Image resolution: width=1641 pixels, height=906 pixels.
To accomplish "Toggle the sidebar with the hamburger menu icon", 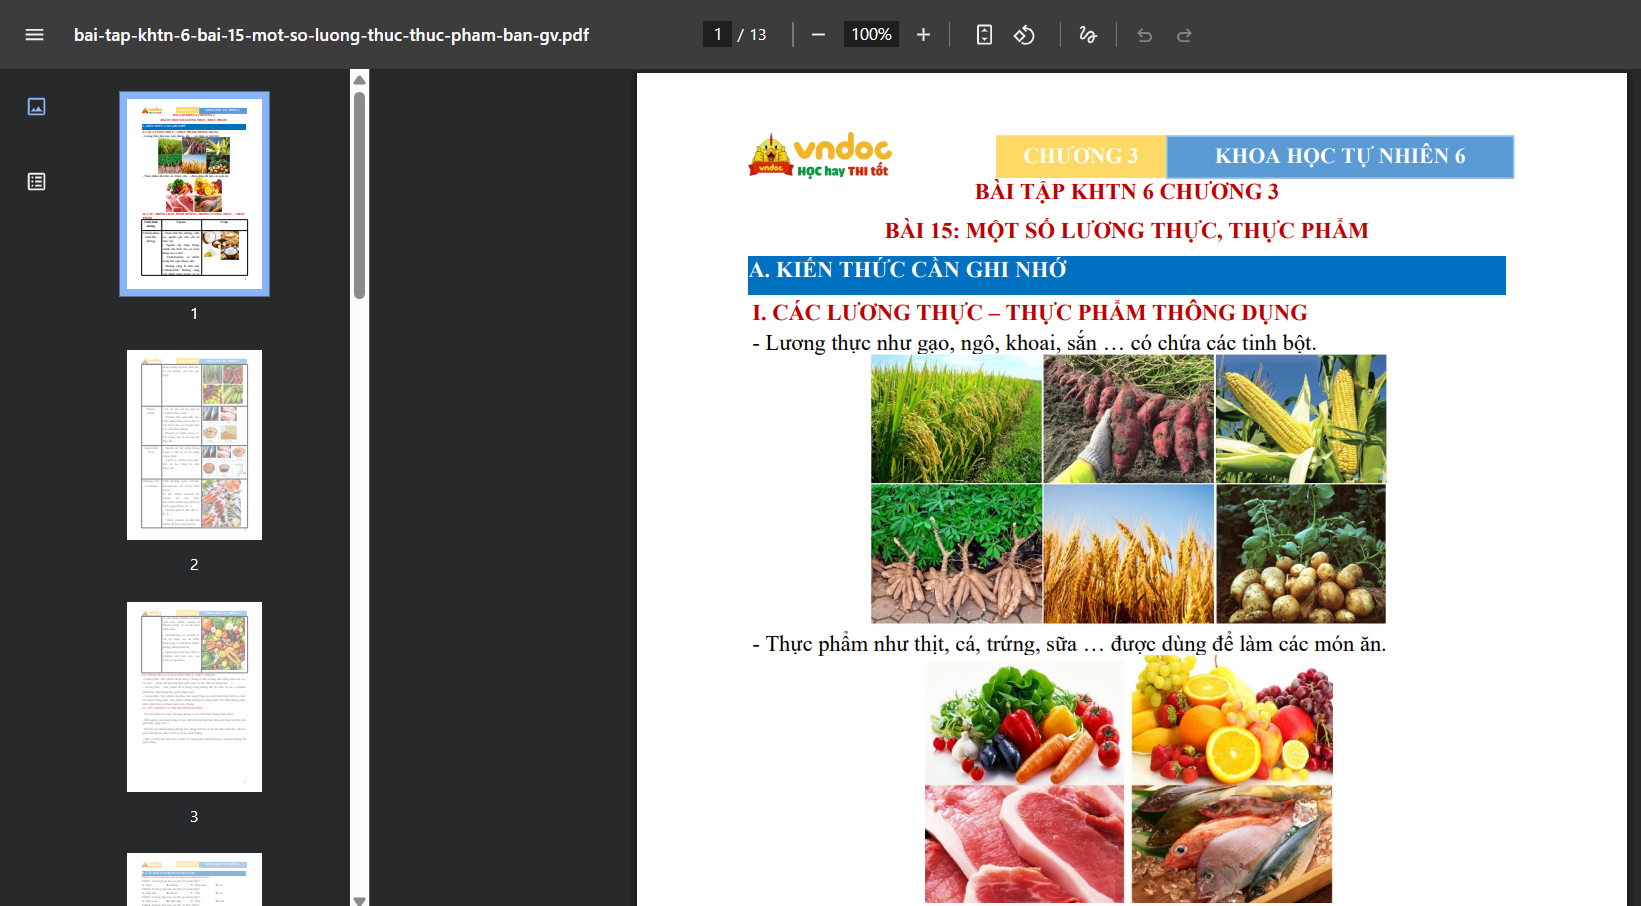I will click(x=34, y=35).
